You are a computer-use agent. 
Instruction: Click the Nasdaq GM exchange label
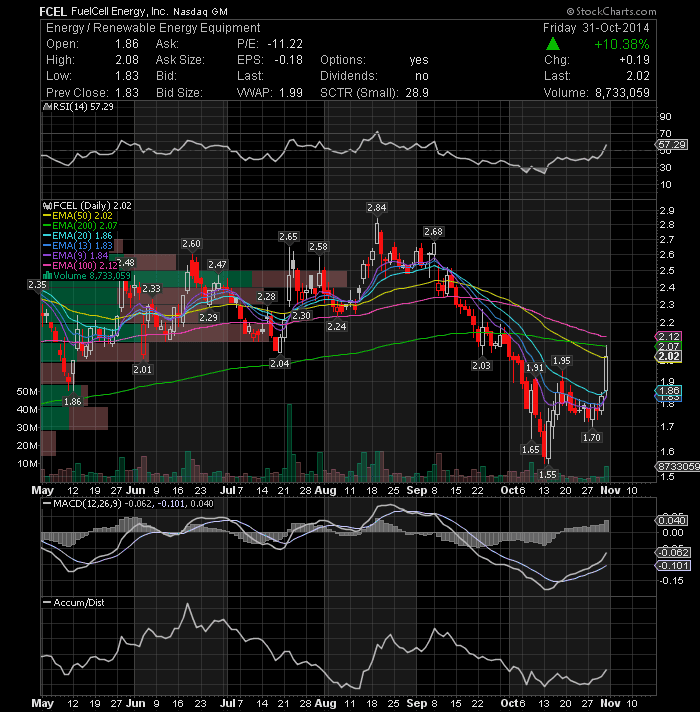pos(200,12)
